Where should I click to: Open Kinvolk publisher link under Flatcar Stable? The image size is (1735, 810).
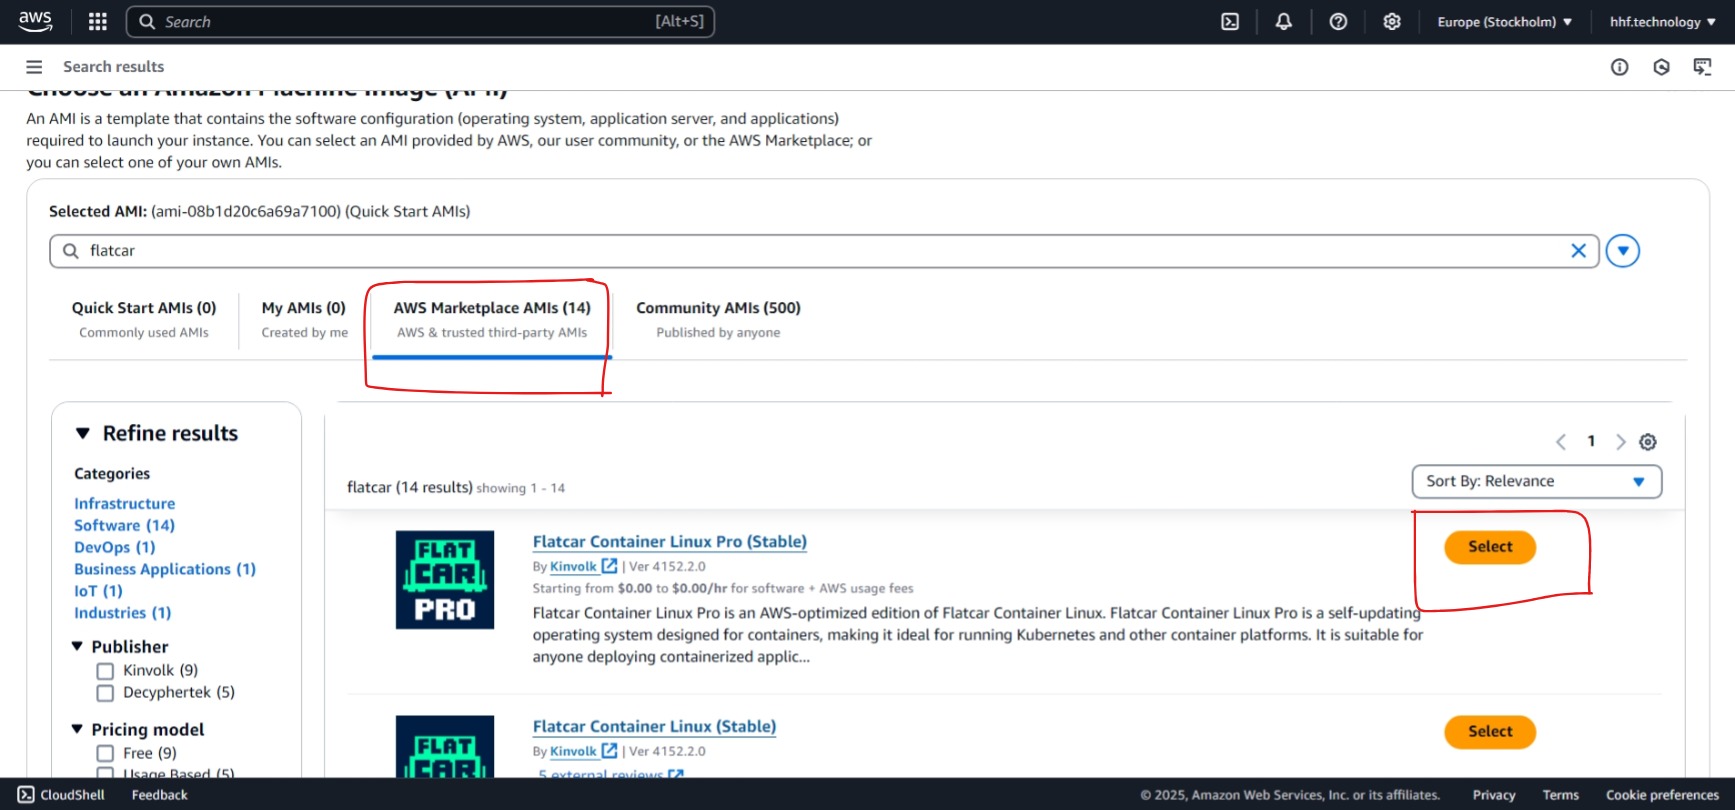pos(573,751)
